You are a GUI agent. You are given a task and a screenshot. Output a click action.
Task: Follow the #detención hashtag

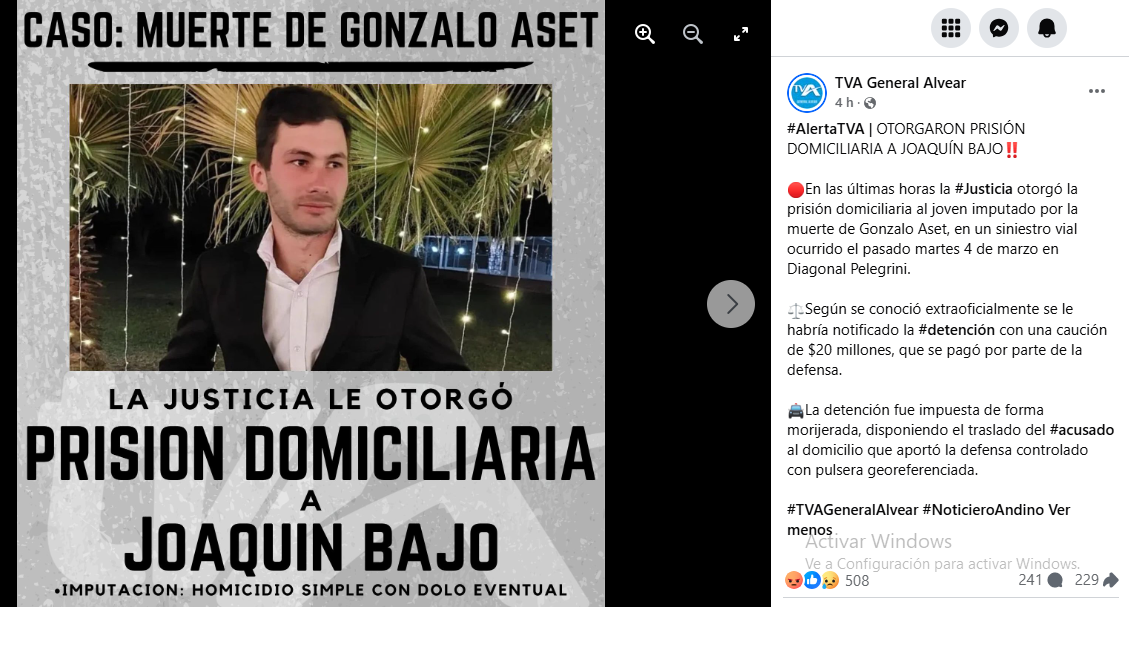[956, 330]
